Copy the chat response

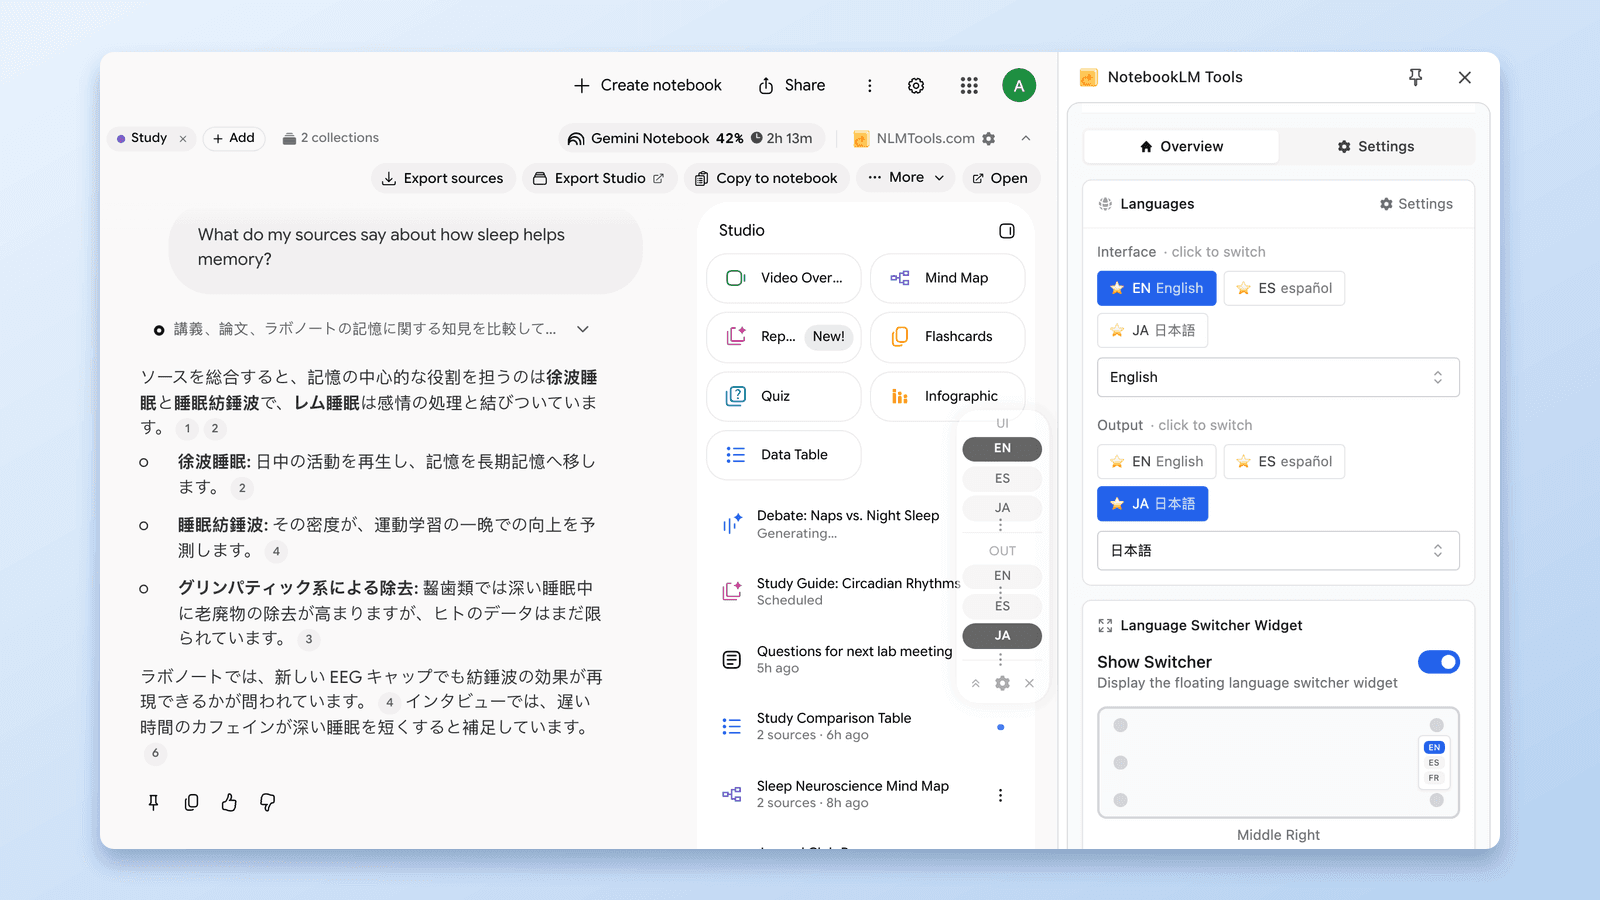click(192, 802)
